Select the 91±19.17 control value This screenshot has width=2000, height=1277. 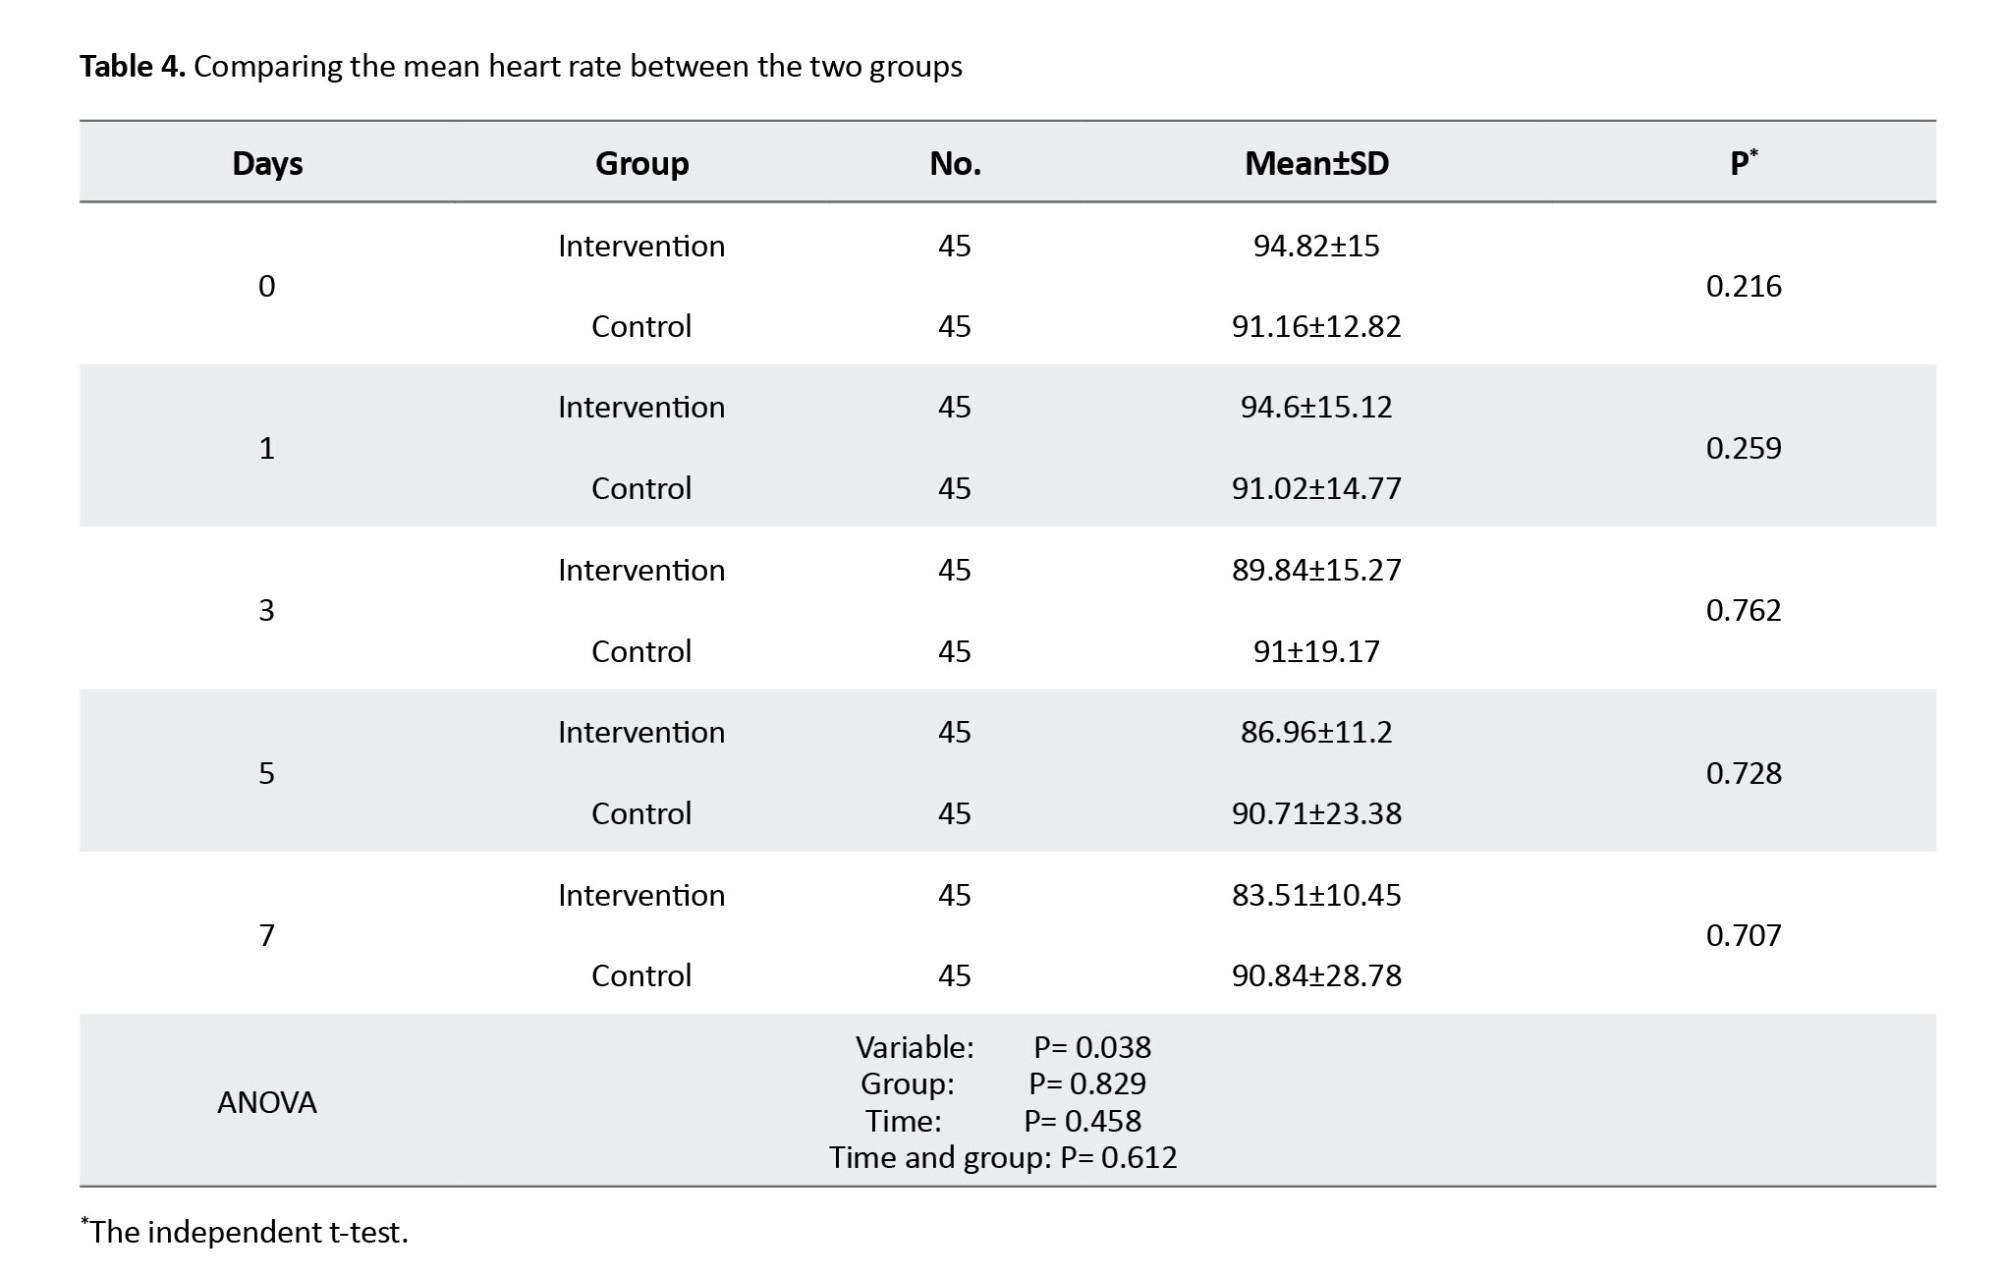(1316, 651)
